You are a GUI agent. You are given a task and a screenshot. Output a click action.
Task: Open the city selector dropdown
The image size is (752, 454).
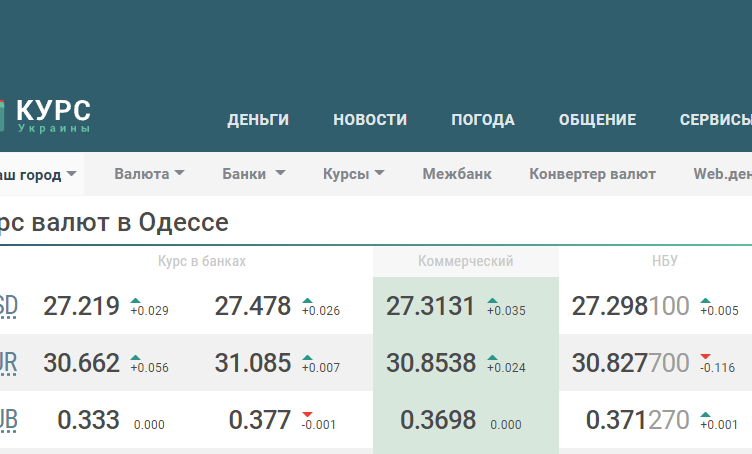[x=38, y=175]
